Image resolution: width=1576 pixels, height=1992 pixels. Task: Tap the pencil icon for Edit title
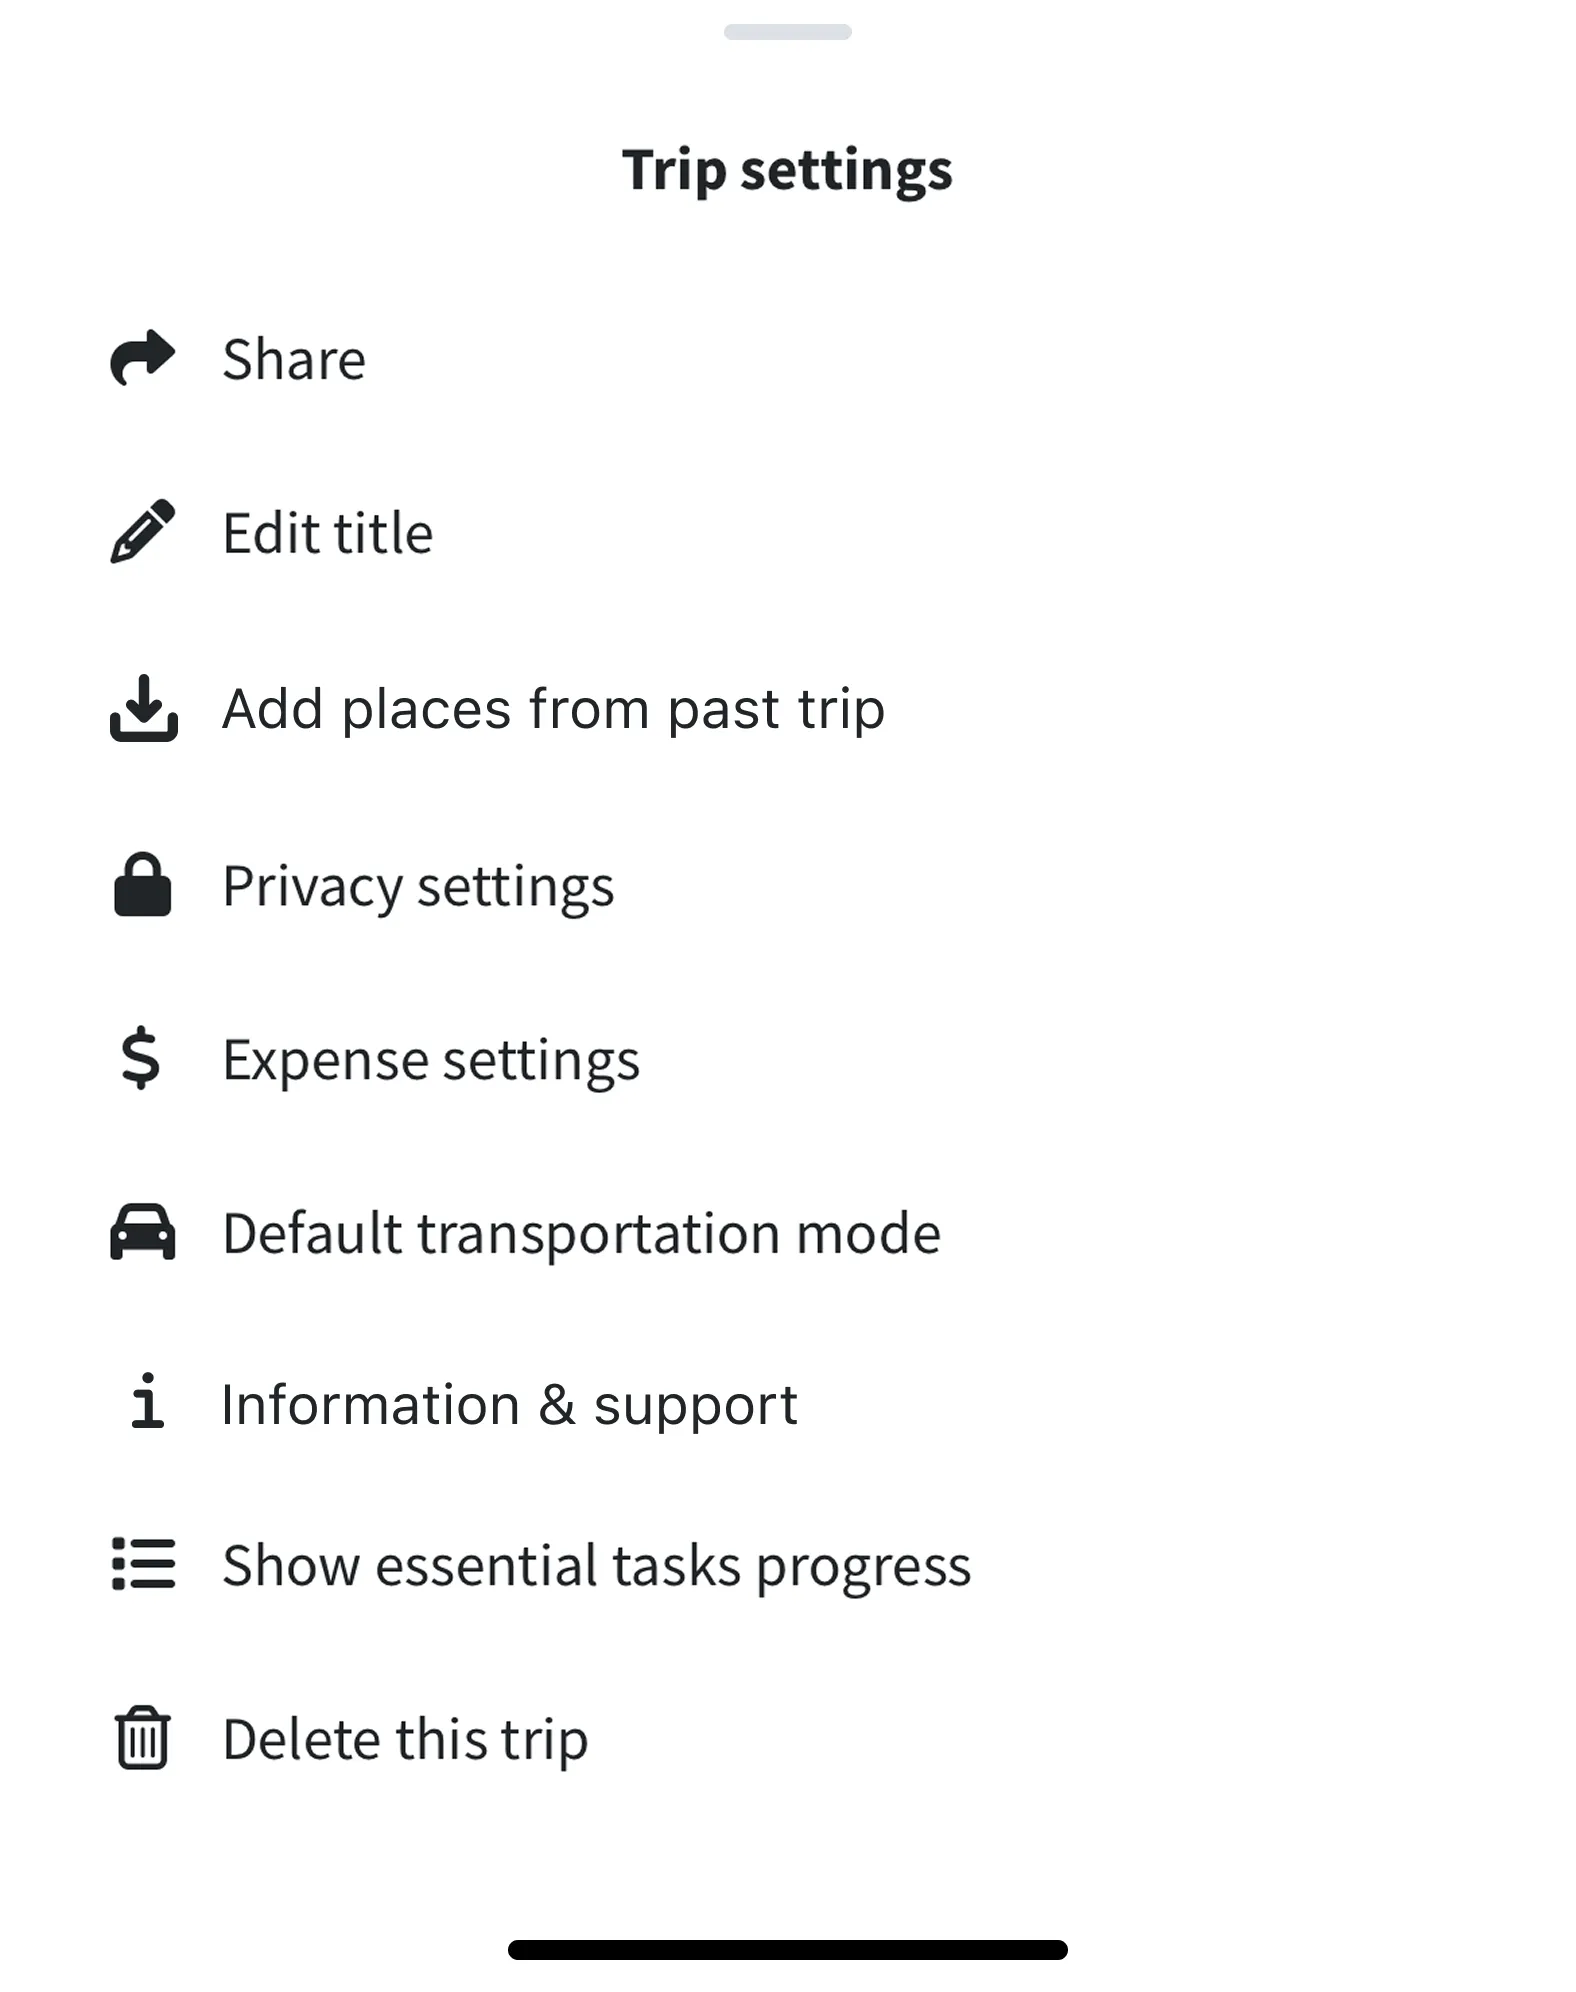tap(143, 532)
